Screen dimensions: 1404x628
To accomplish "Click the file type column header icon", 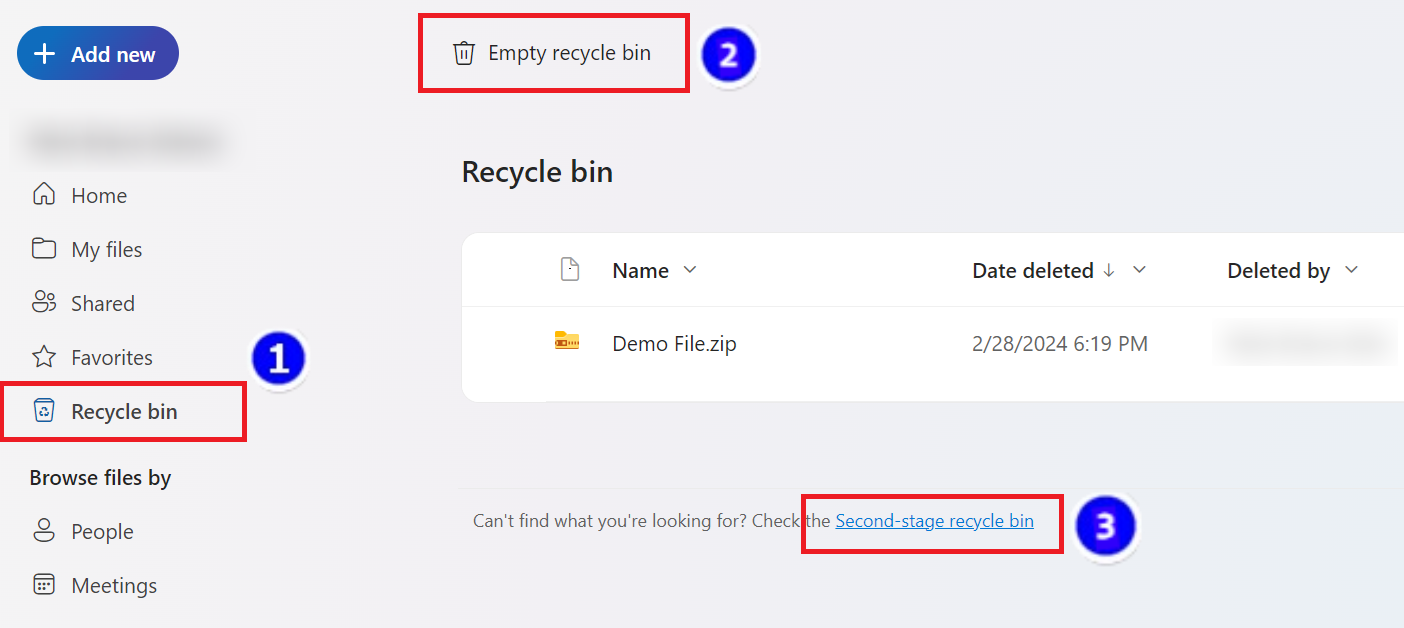I will (570, 270).
